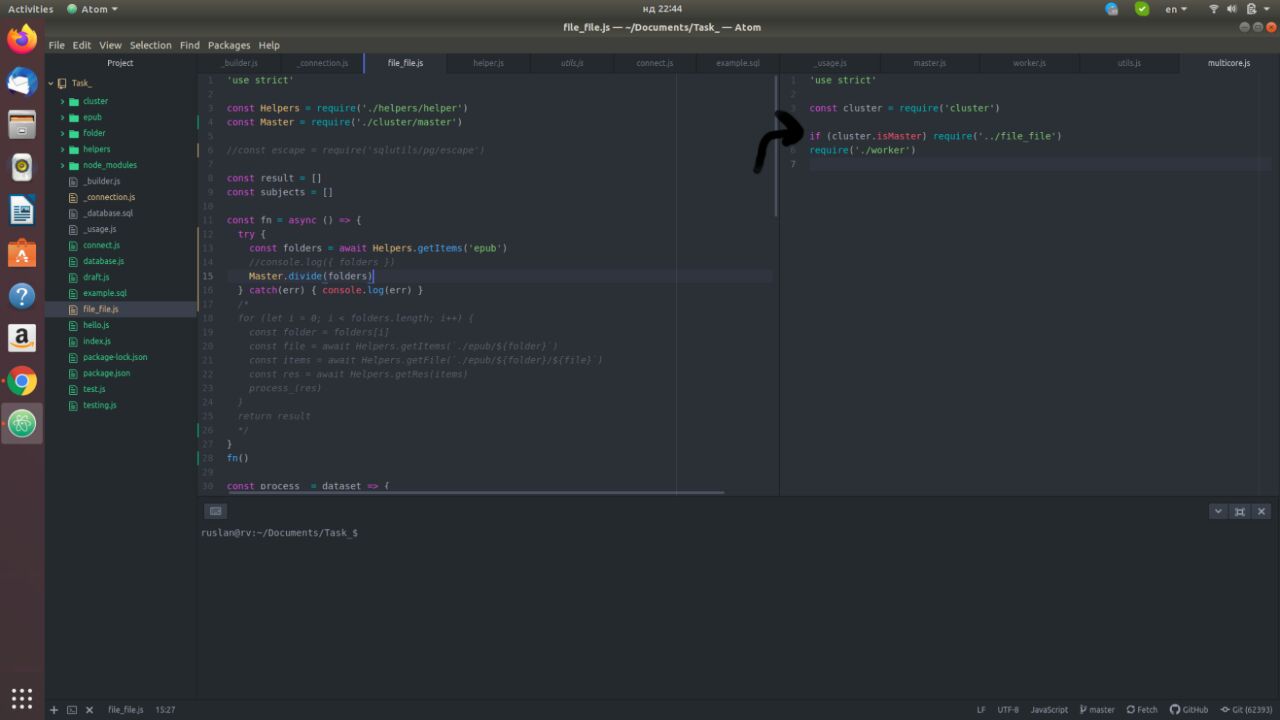
Task: Expand the cluster folder
Action: point(62,101)
